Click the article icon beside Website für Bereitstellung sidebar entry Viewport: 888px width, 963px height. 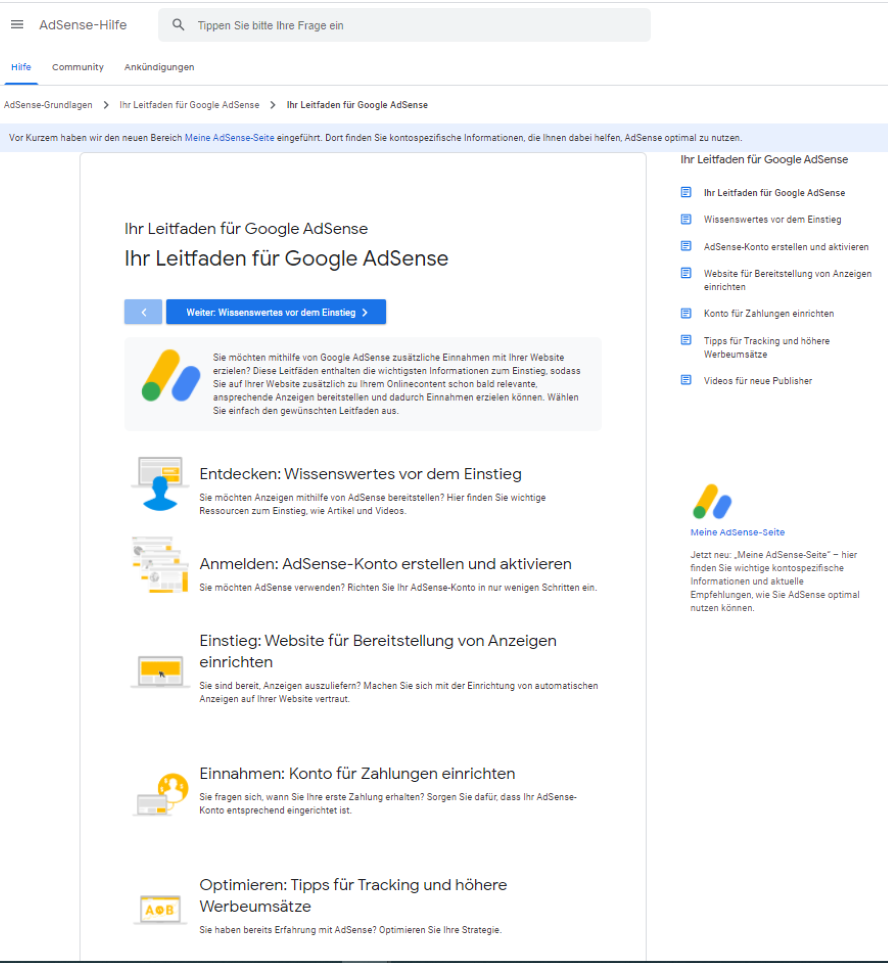686,273
